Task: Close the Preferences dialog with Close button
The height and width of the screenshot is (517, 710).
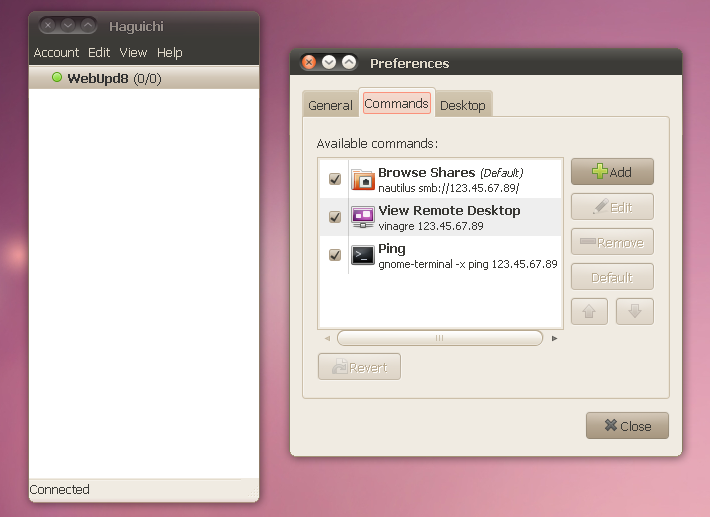Action: tap(627, 426)
